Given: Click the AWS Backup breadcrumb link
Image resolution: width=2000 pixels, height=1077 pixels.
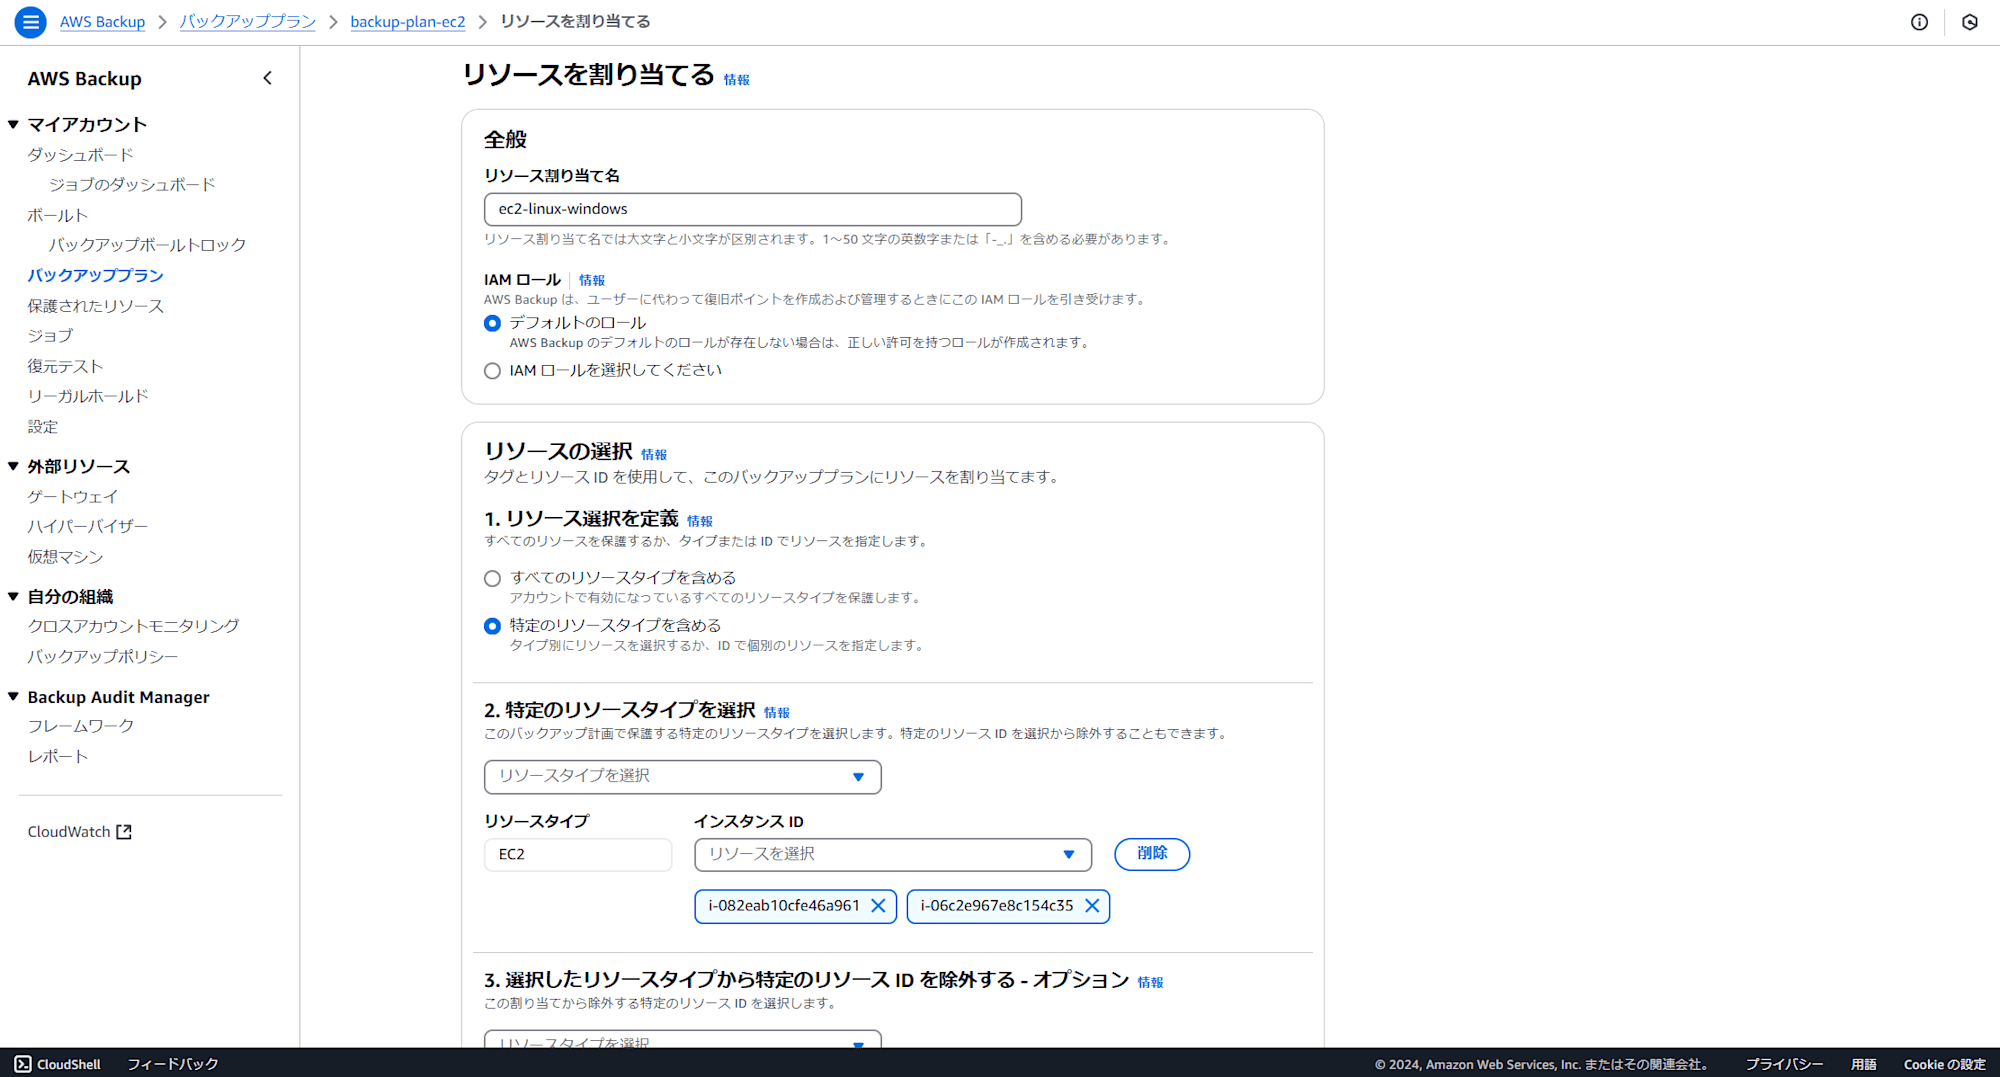Looking at the screenshot, I should (x=102, y=22).
